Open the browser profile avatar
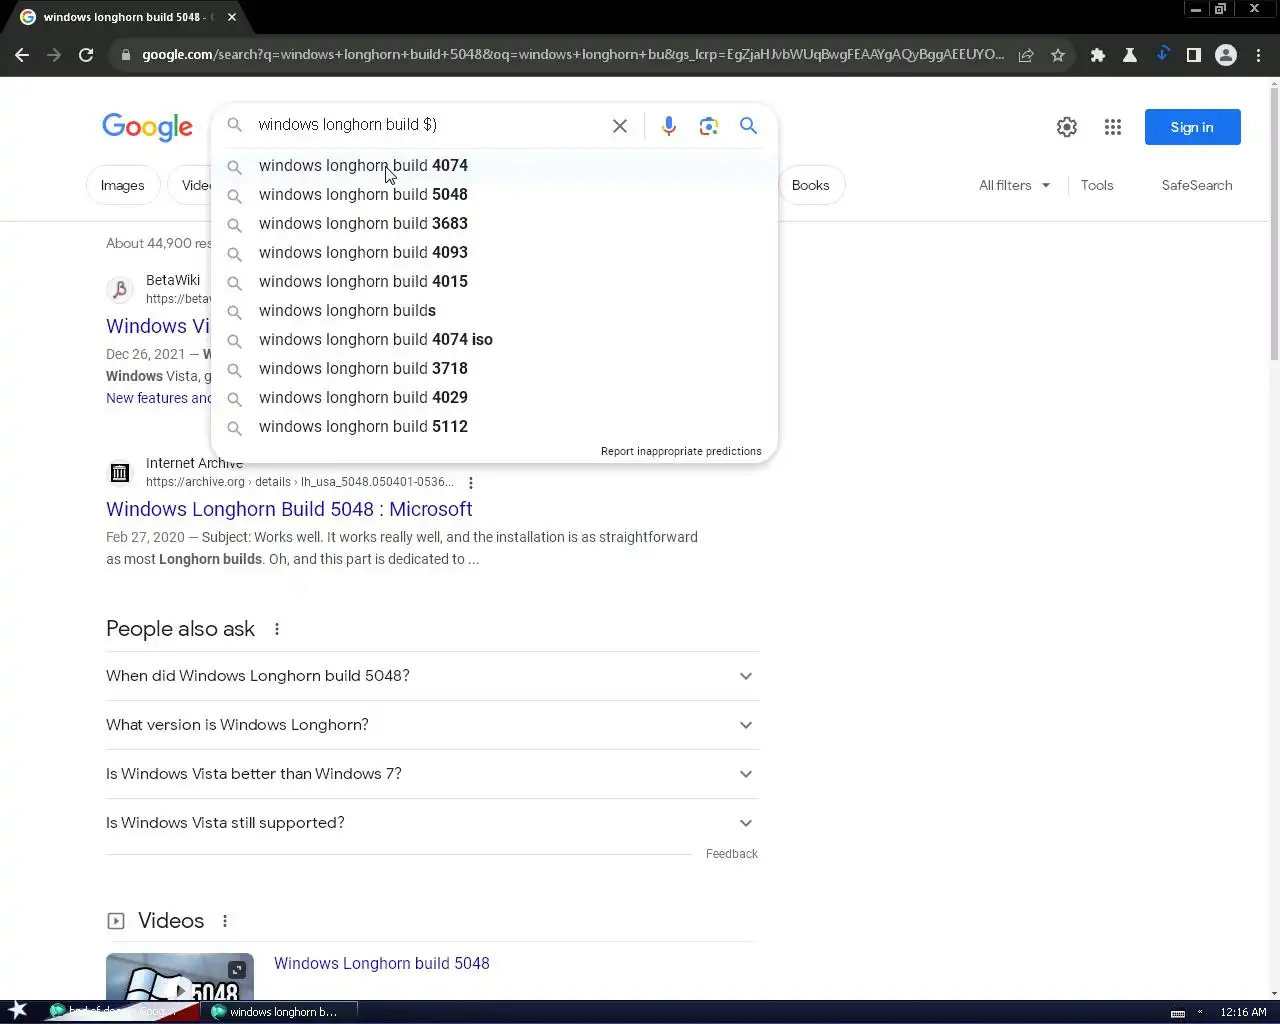This screenshot has height=1024, width=1280. pos(1226,55)
